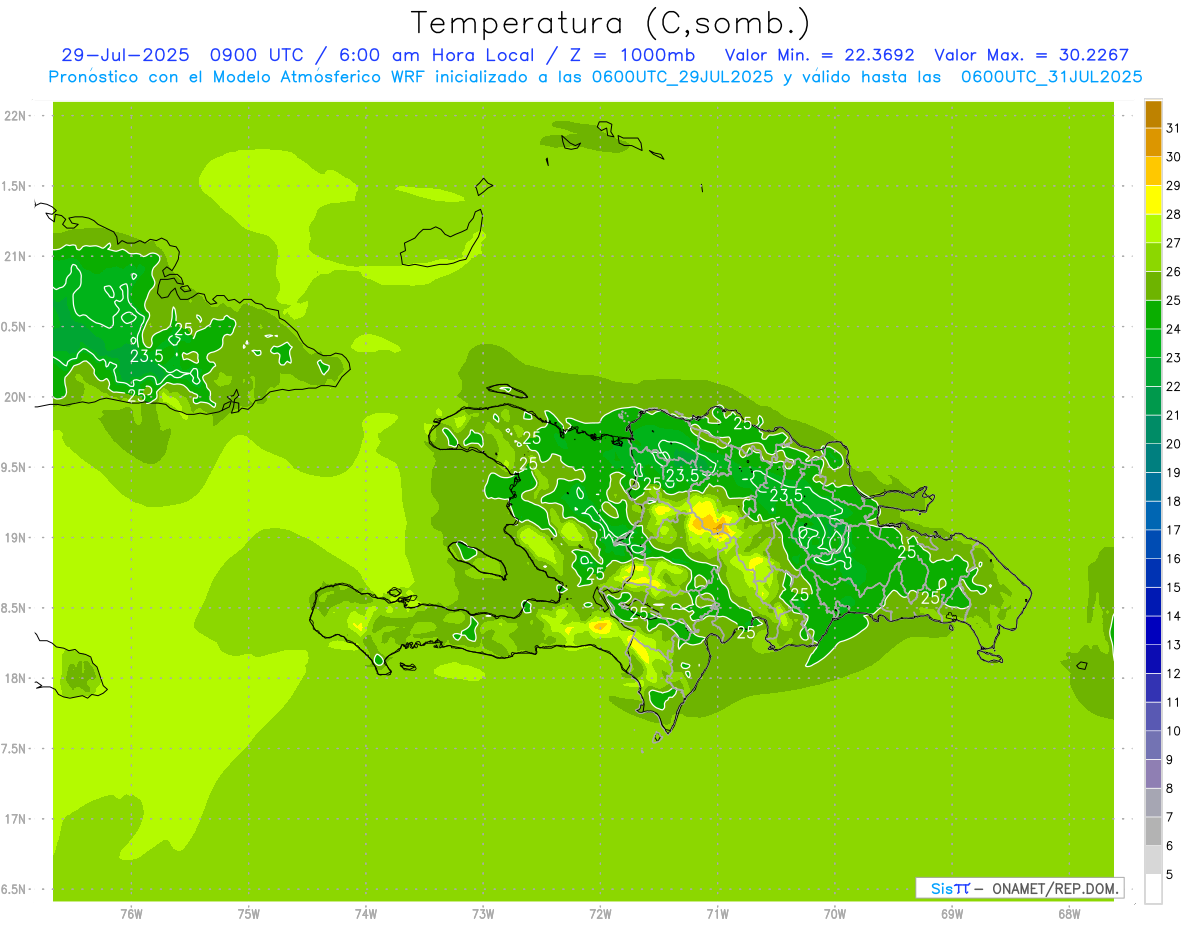Click the teal legend swatch between 19 and 20
This screenshot has width=1200, height=927.
click(1153, 458)
